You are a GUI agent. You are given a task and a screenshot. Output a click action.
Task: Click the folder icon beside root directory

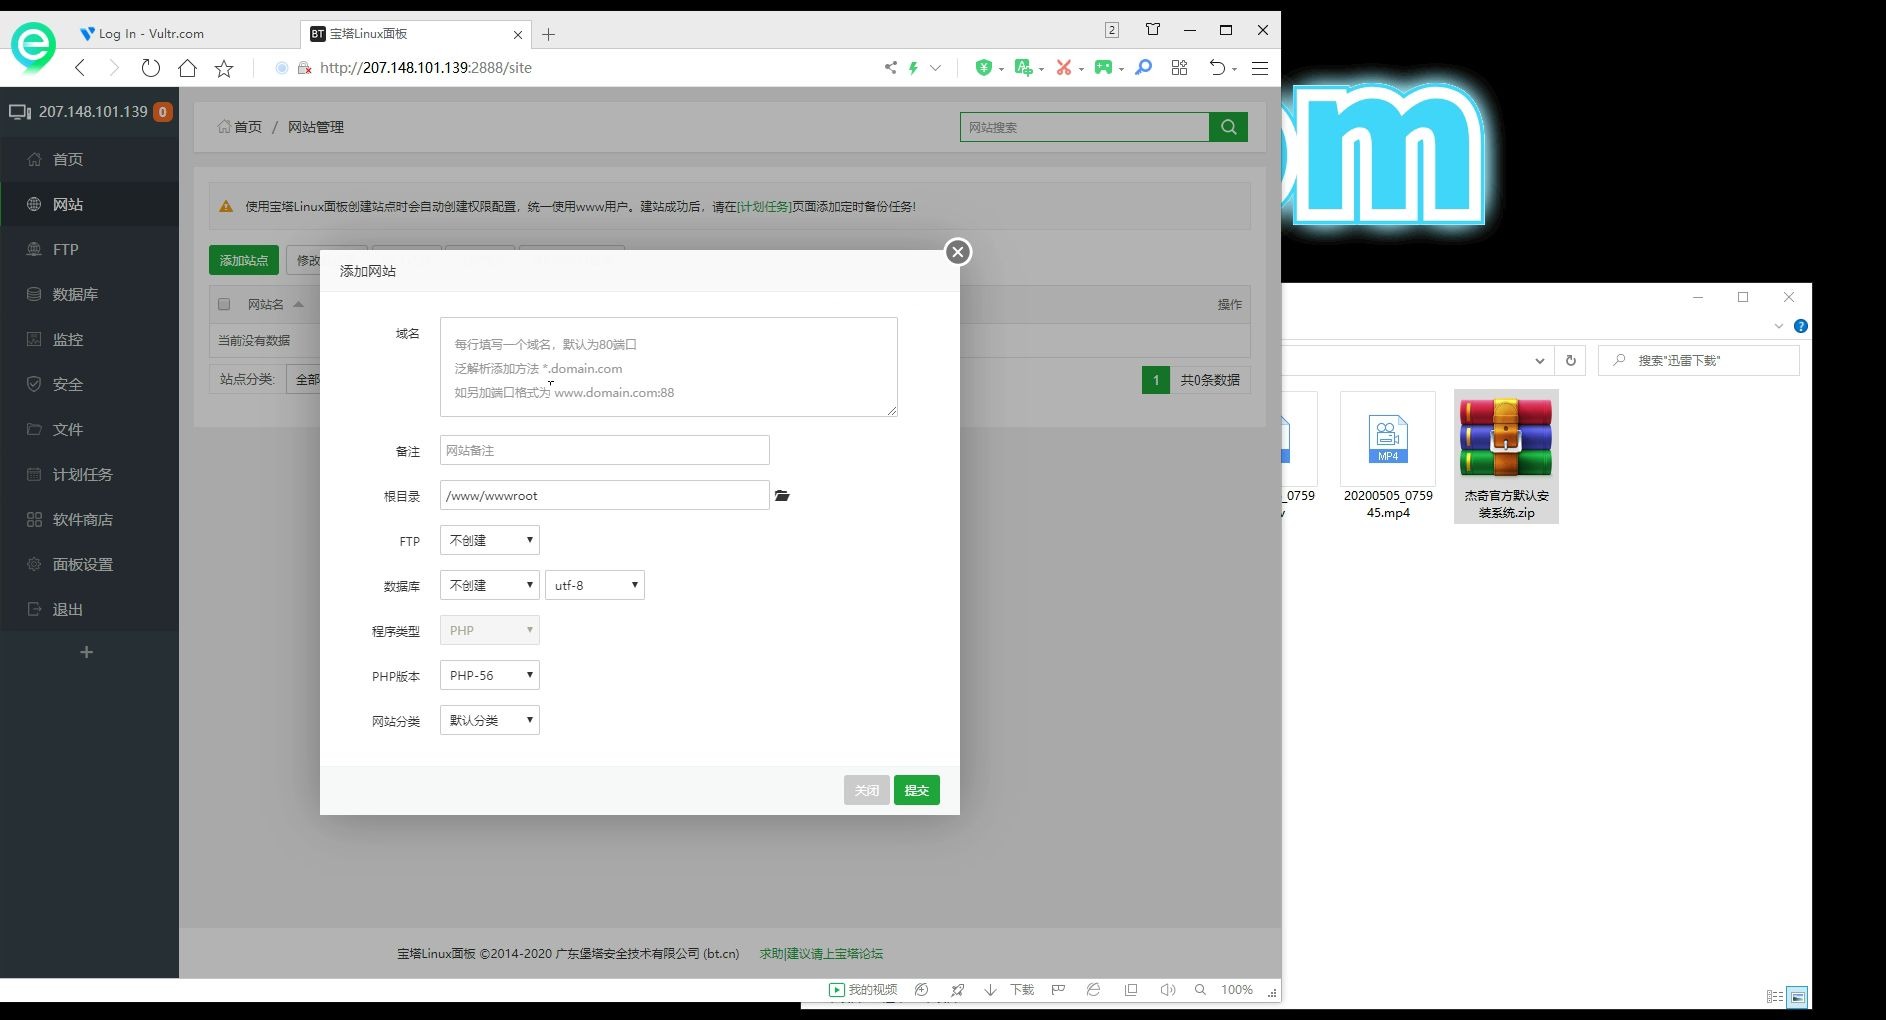[x=782, y=496]
